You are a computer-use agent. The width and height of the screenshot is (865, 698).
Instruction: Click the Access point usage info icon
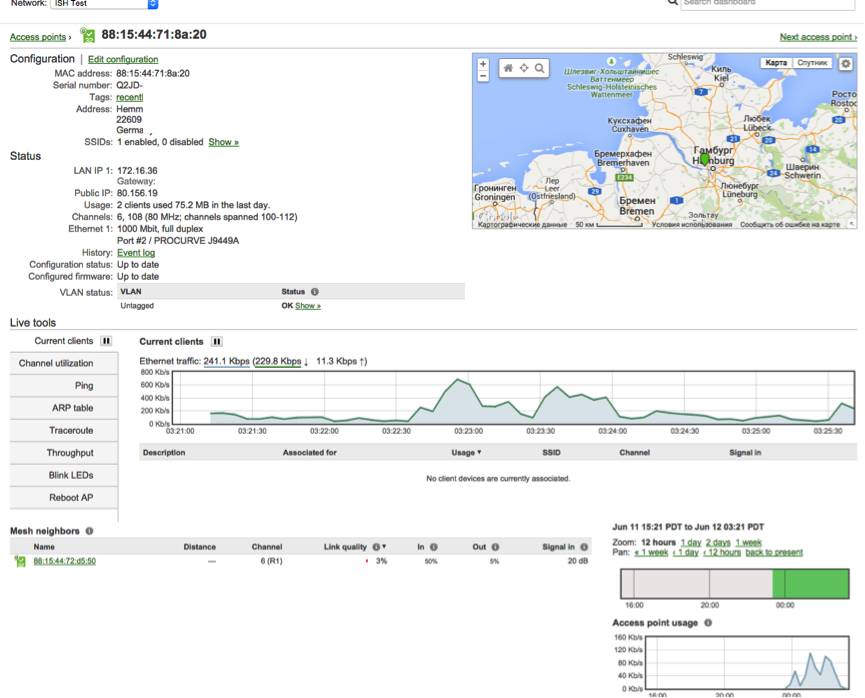708,622
